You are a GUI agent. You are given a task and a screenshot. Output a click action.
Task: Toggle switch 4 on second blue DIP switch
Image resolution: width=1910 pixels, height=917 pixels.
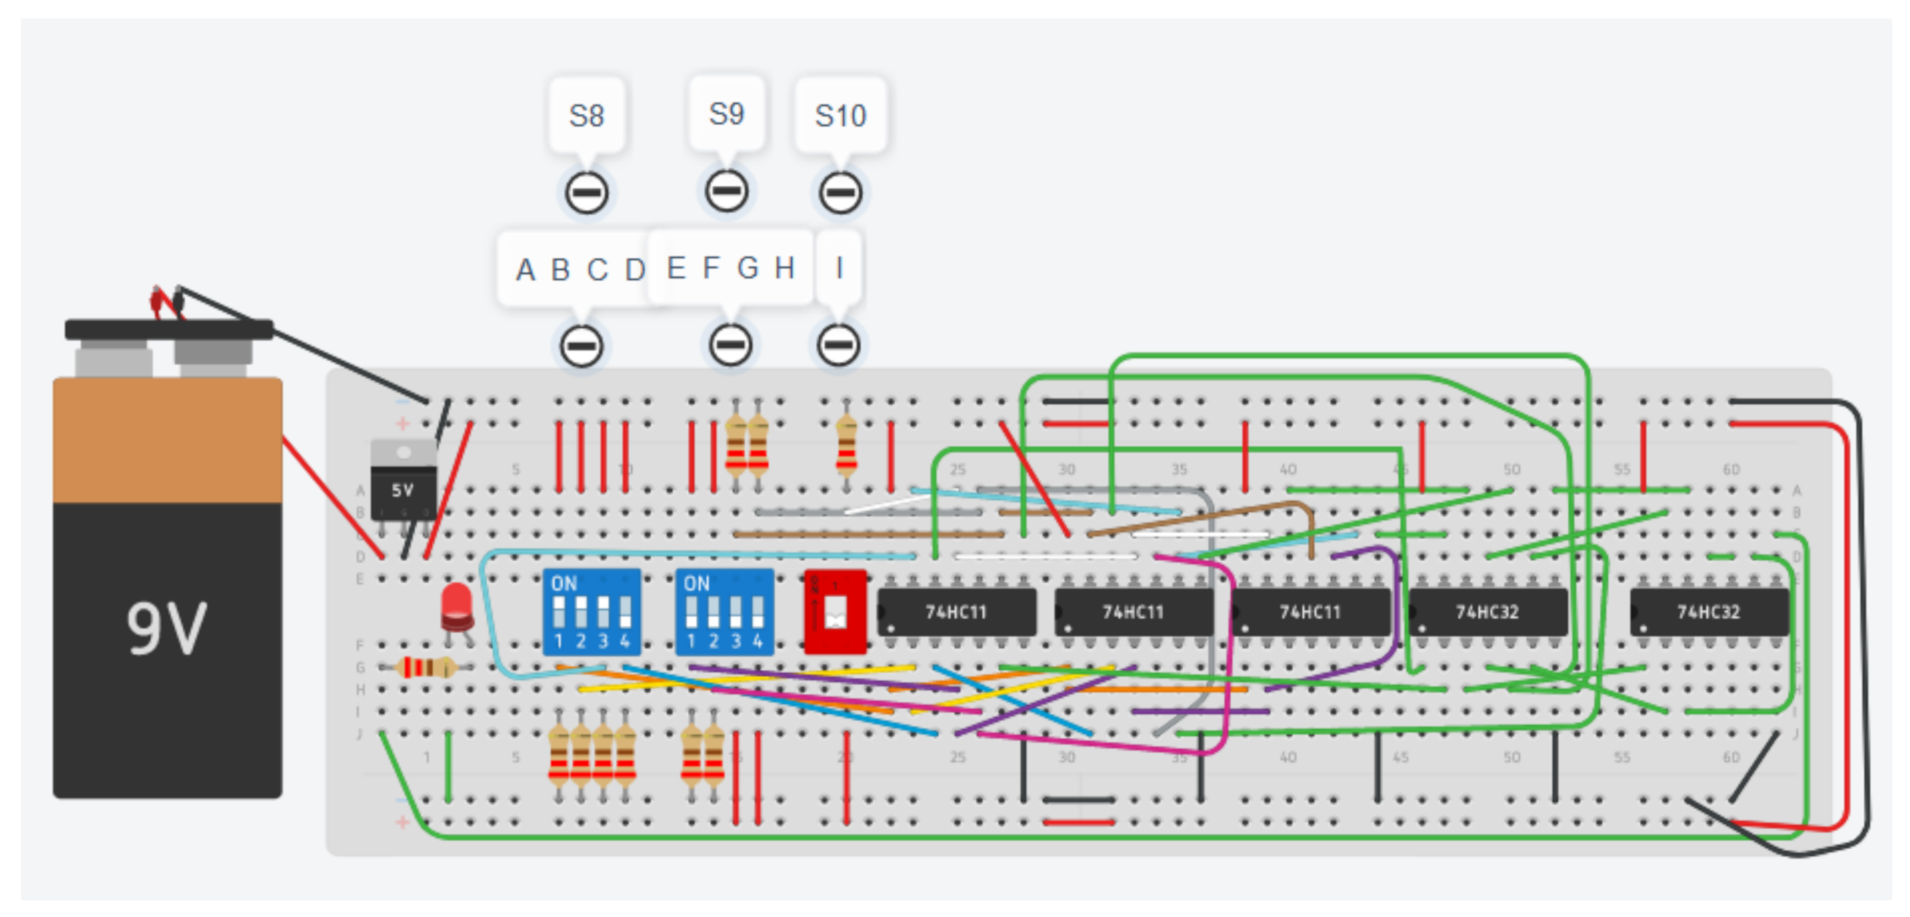point(758,612)
